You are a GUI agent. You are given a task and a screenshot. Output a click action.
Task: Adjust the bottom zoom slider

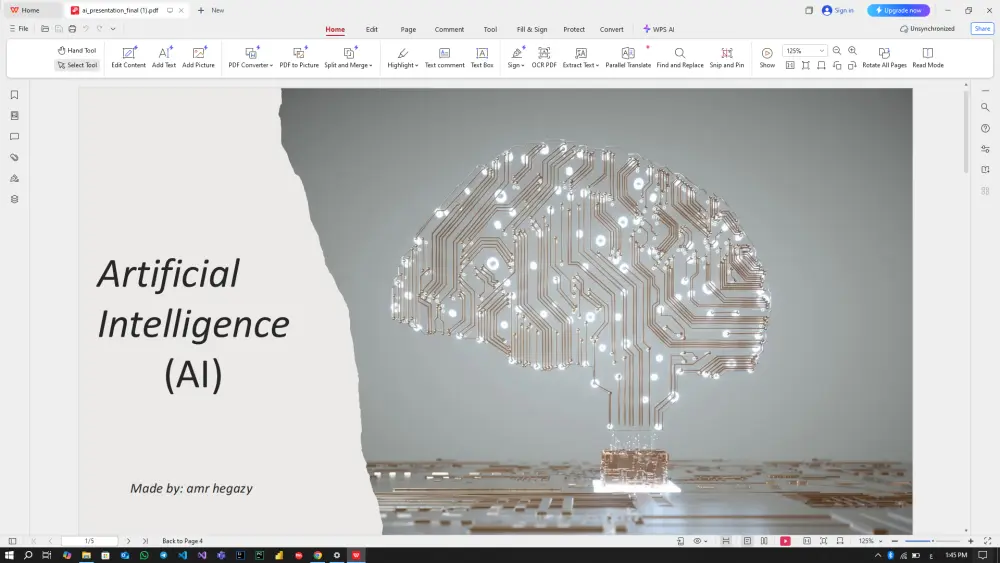click(x=932, y=541)
